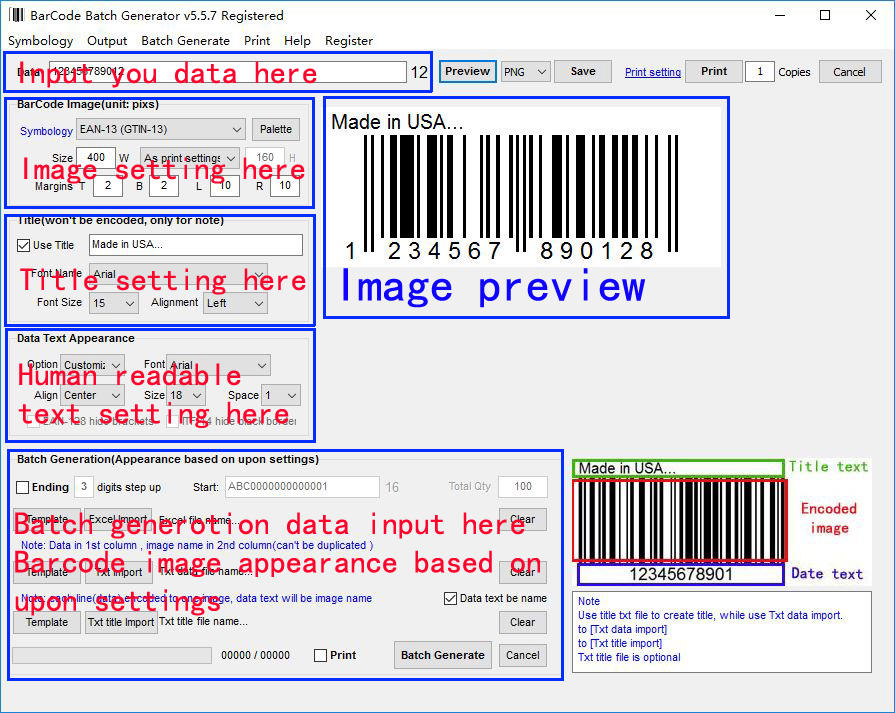Screen dimensions: 895x713
Task: Toggle the batch Print checkbox
Action: 320,655
